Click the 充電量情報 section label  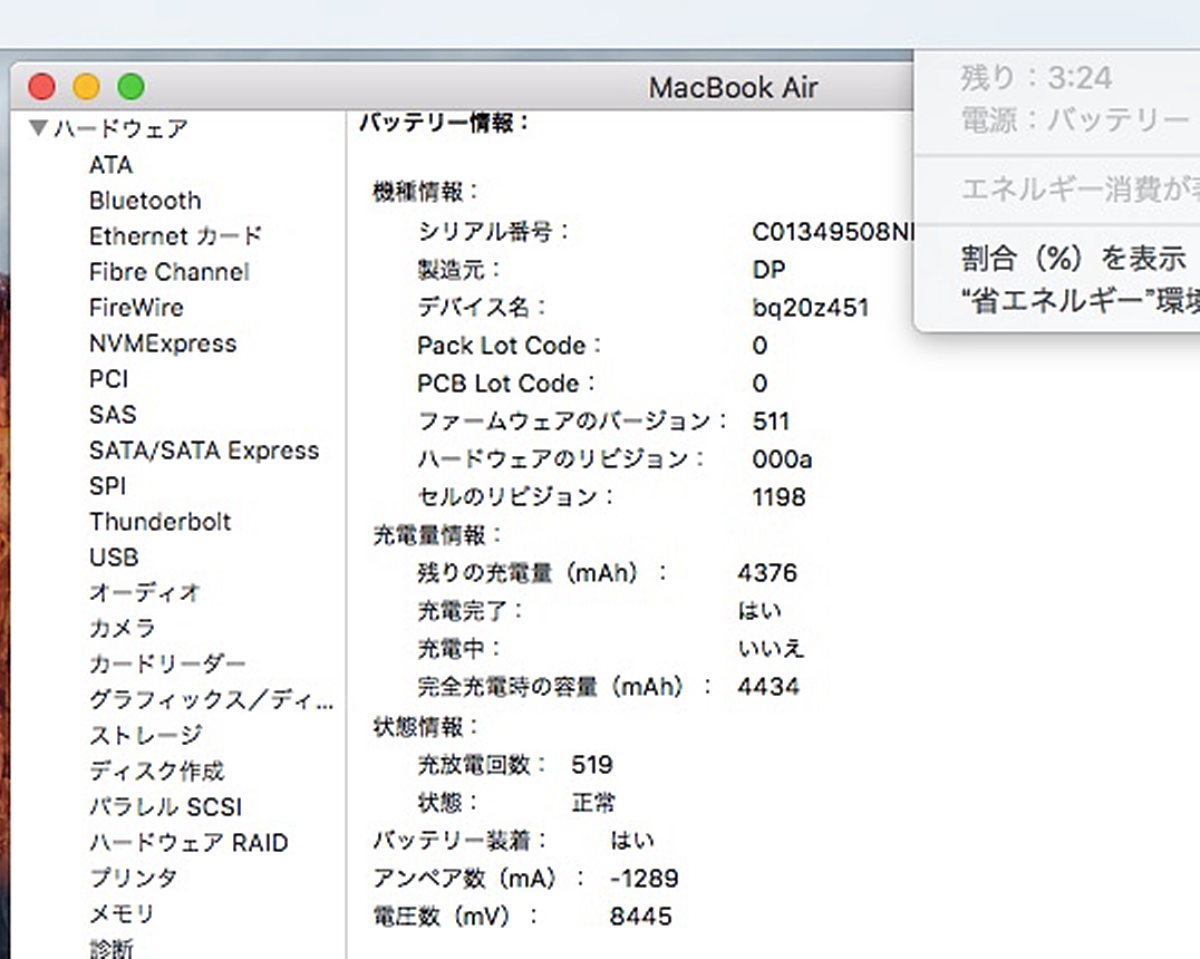439,535
